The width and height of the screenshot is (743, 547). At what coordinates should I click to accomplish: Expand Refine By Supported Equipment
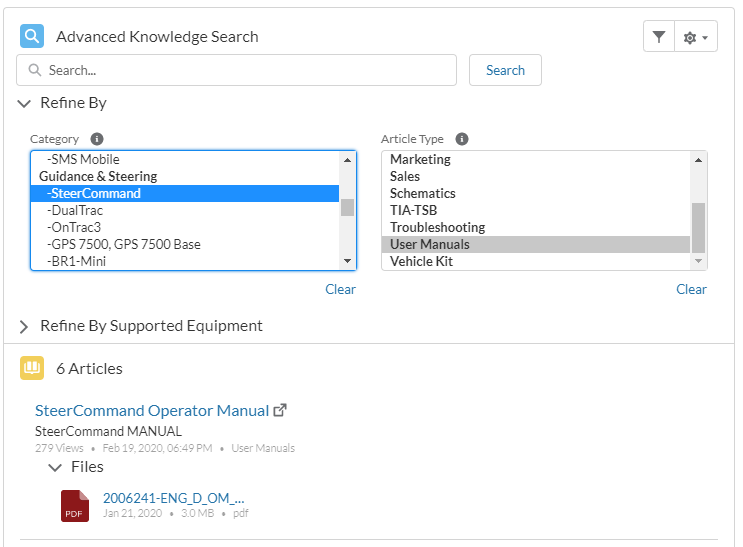point(24,327)
